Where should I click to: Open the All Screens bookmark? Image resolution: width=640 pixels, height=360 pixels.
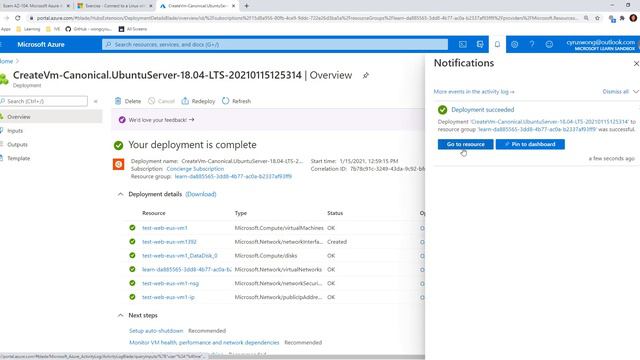[x=133, y=29]
